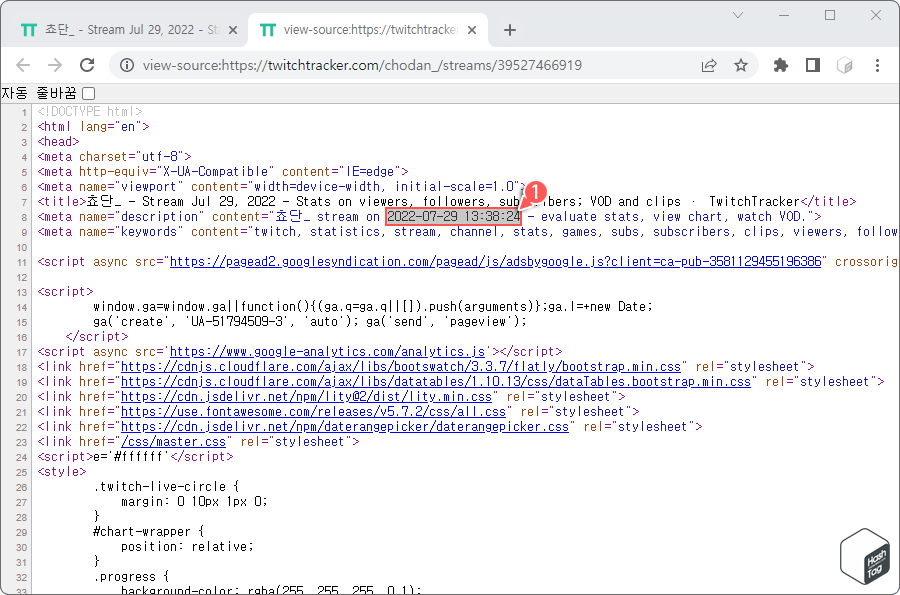Open the lity.min.css jsdelivr link

tap(307, 396)
